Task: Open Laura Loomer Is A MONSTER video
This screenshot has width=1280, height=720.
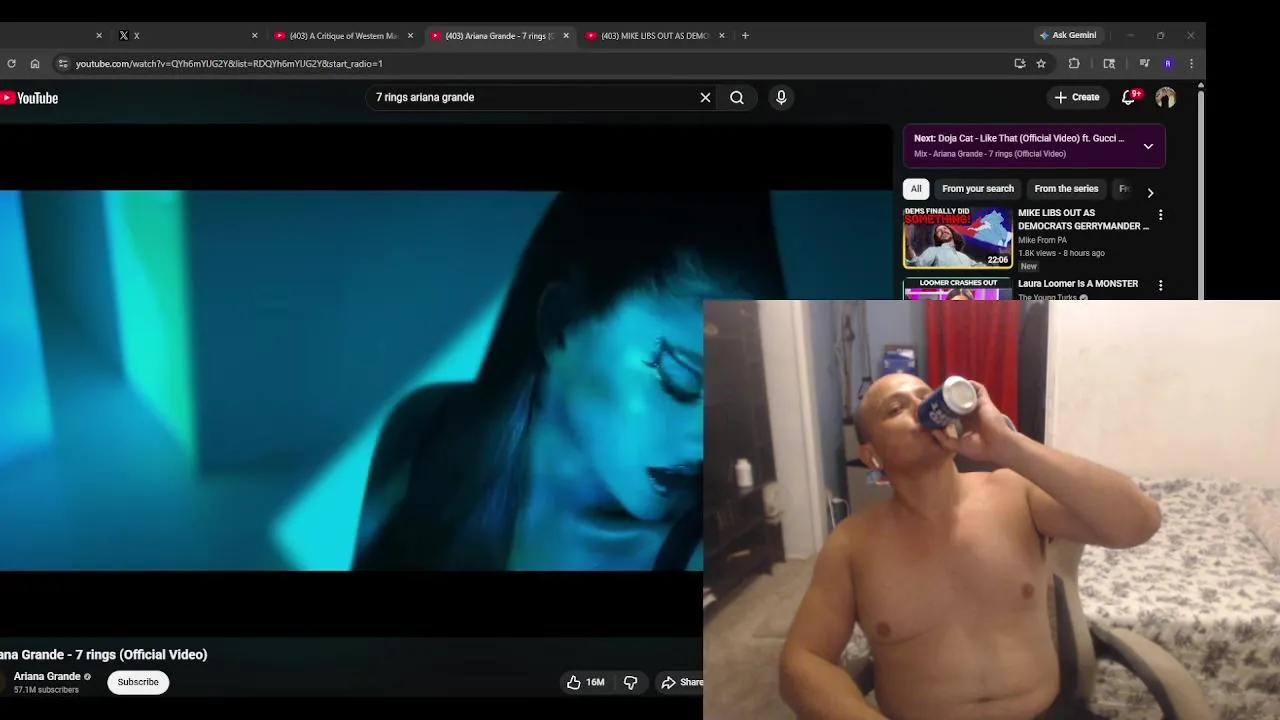Action: 1078,284
